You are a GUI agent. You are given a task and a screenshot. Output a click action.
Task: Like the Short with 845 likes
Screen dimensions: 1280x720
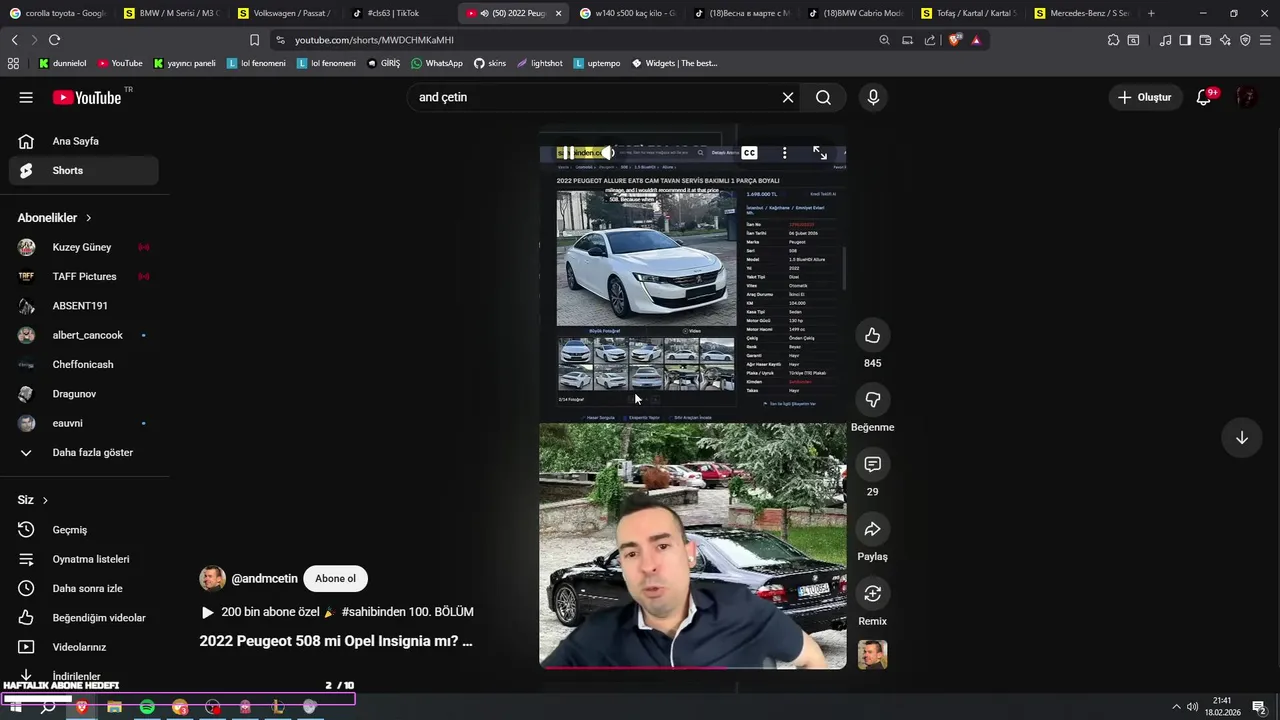pyautogui.click(x=872, y=335)
